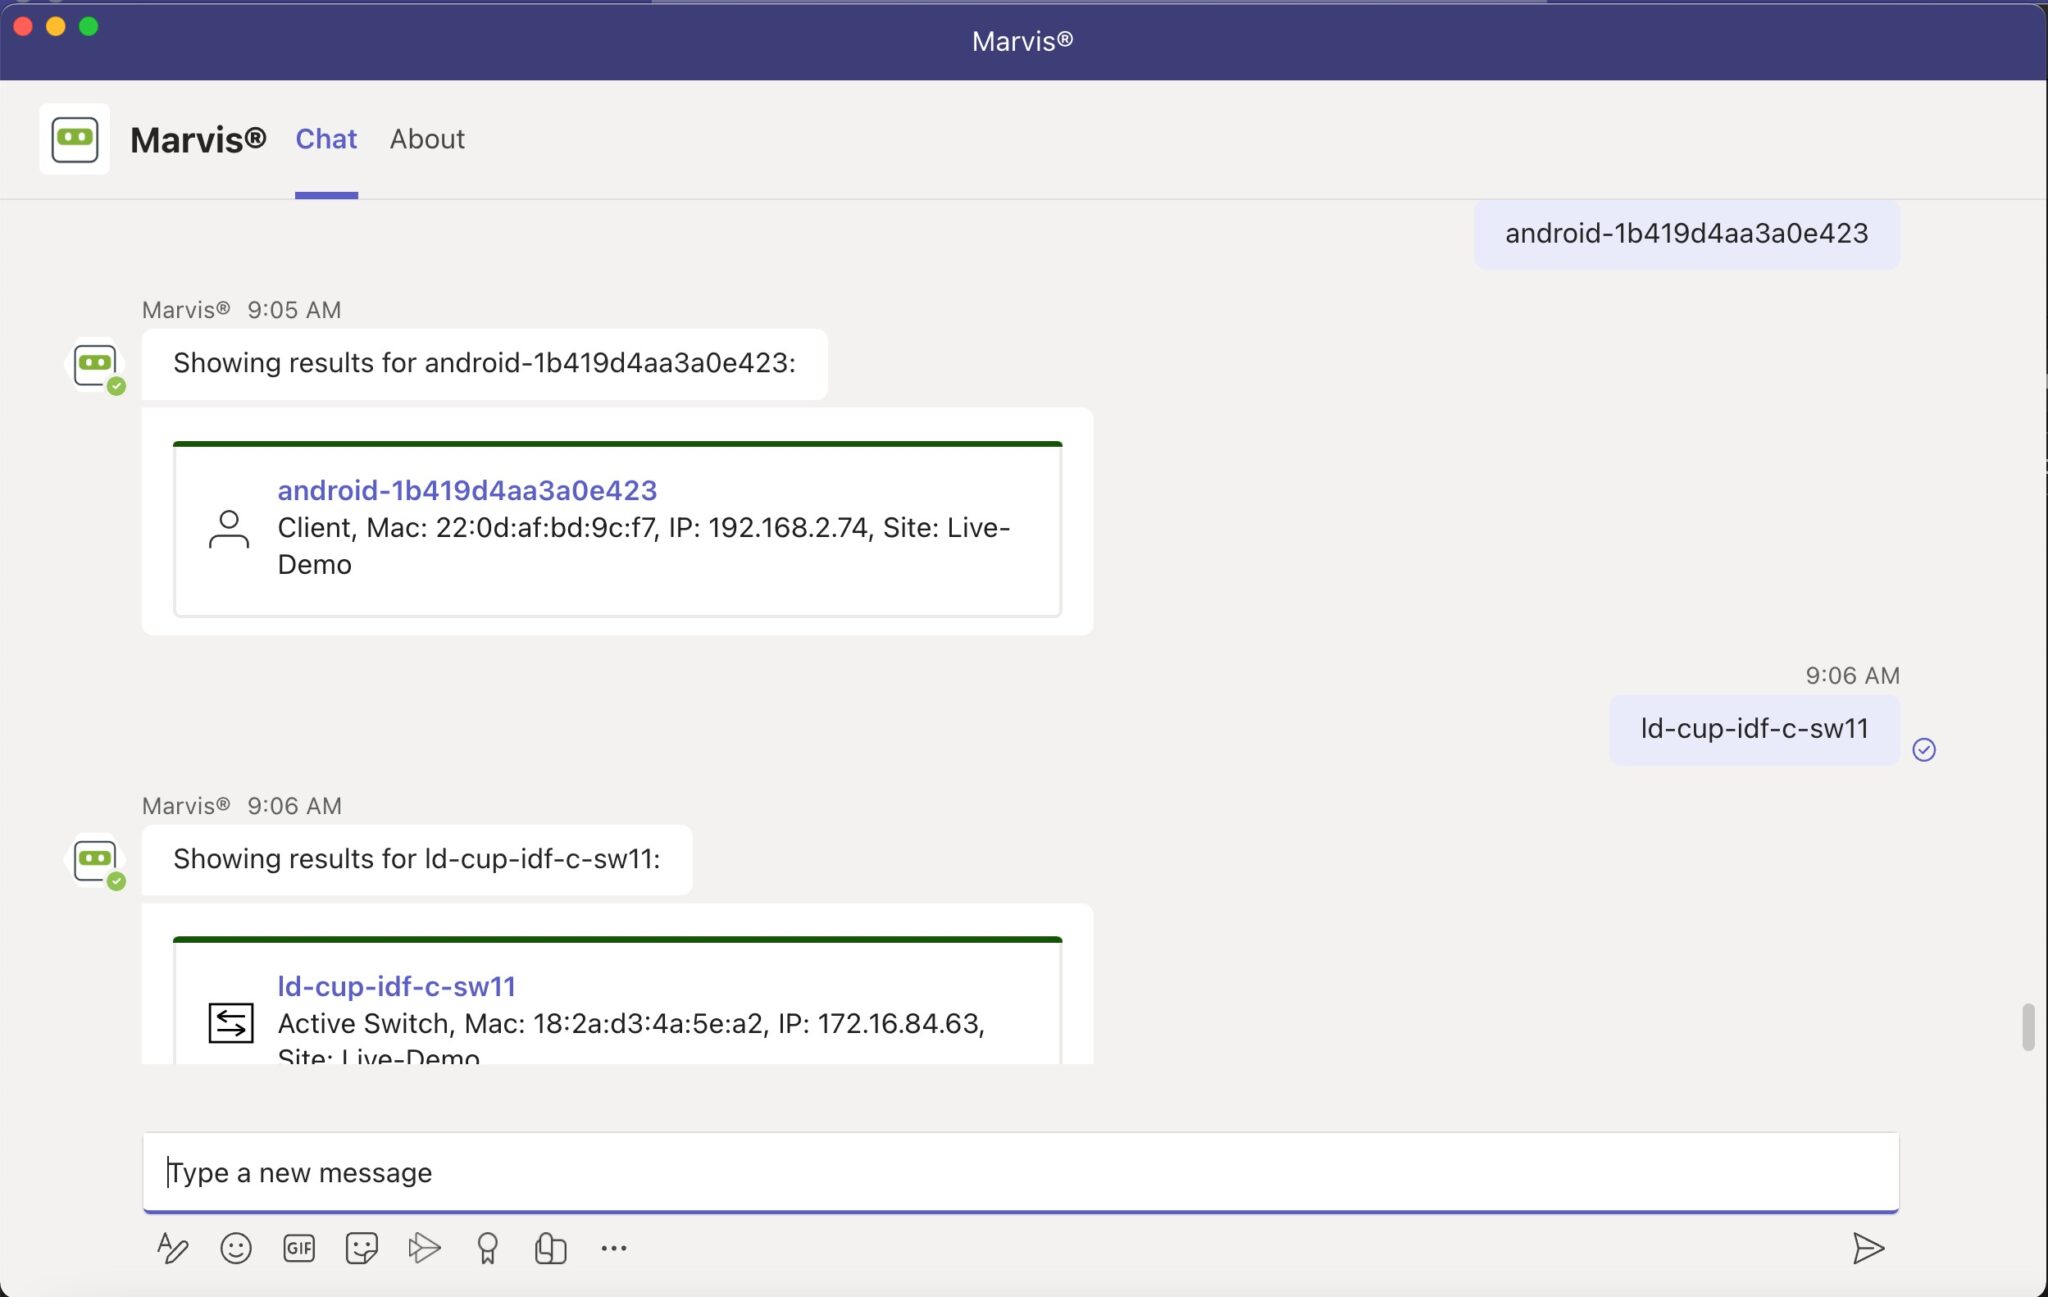Open the text formatting options
The image size is (2048, 1297).
pyautogui.click(x=173, y=1247)
